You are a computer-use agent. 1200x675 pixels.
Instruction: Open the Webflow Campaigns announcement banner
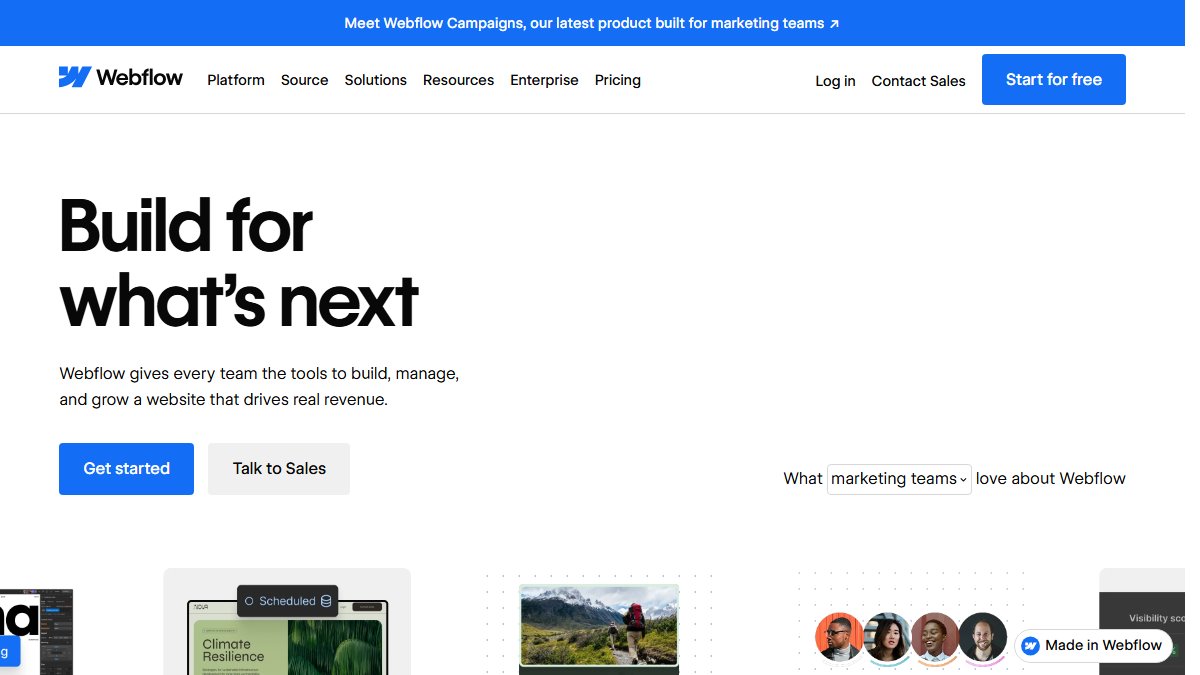[x=592, y=23]
